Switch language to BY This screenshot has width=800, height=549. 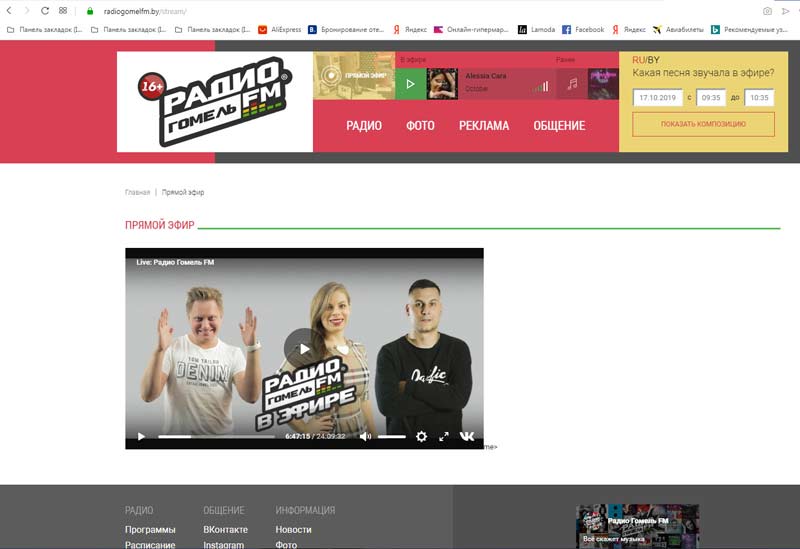tap(654, 60)
